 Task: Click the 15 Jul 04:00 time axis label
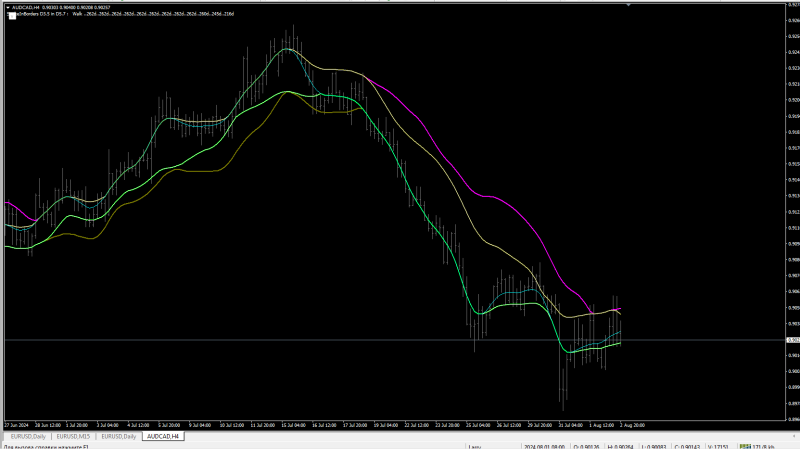click(x=293, y=425)
